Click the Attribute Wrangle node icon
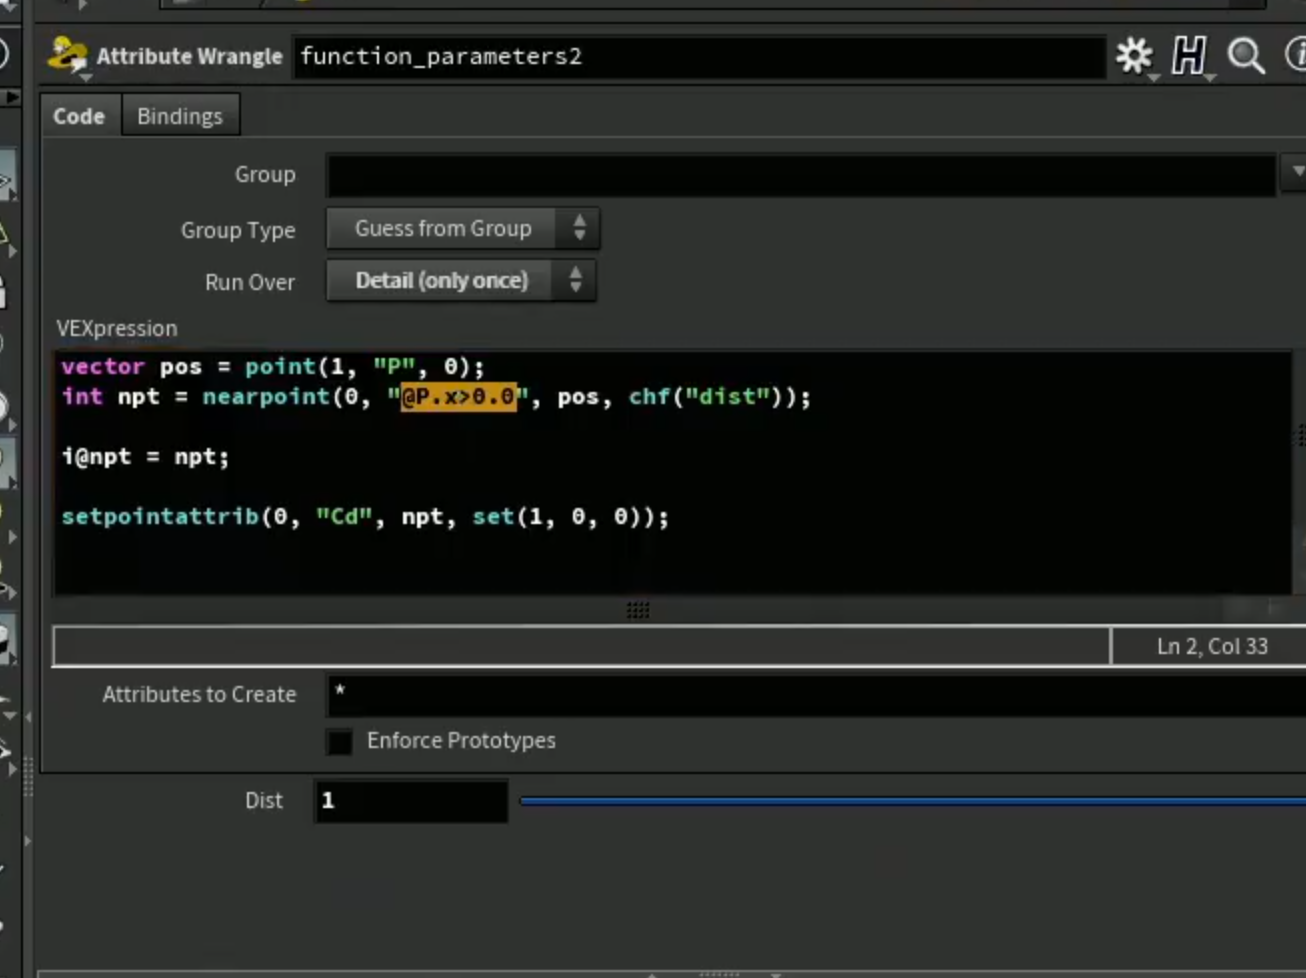 (x=67, y=56)
